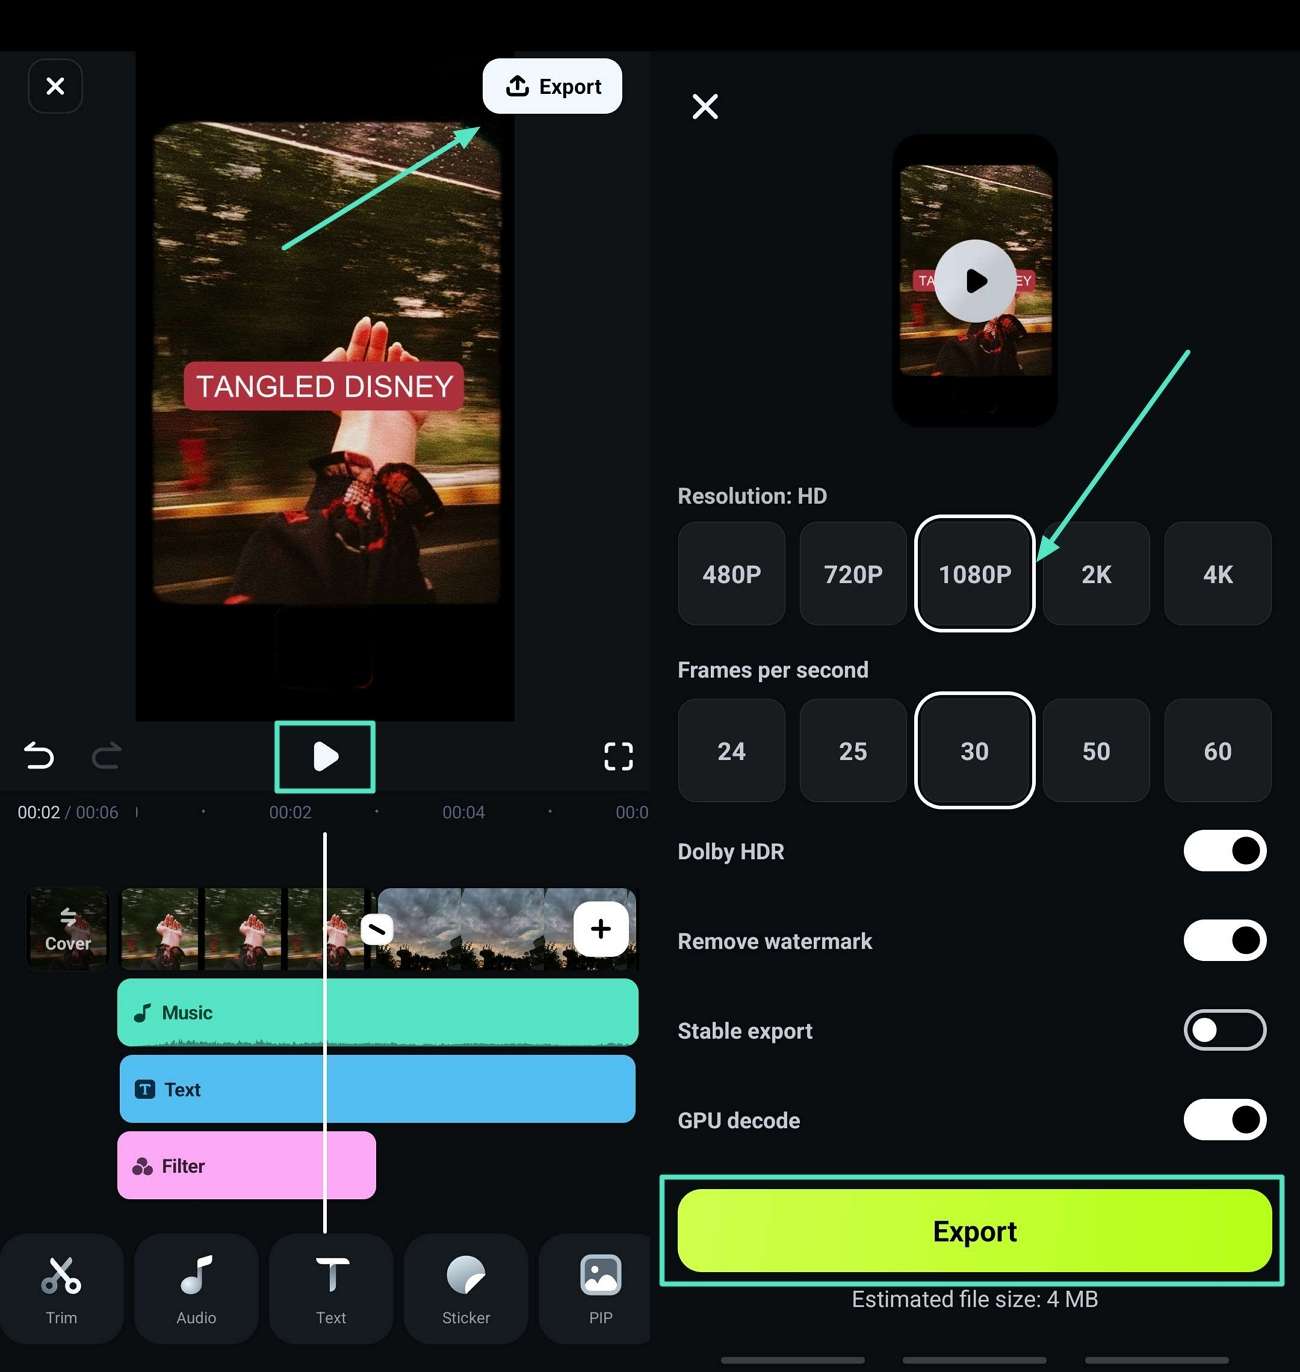Undo the last edit

pyautogui.click(x=39, y=755)
